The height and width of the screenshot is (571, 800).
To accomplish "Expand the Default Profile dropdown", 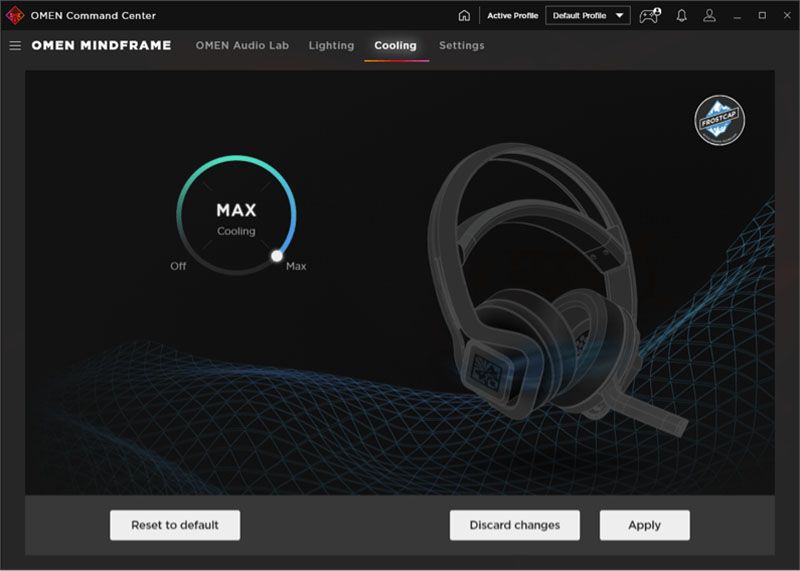I will [x=588, y=16].
